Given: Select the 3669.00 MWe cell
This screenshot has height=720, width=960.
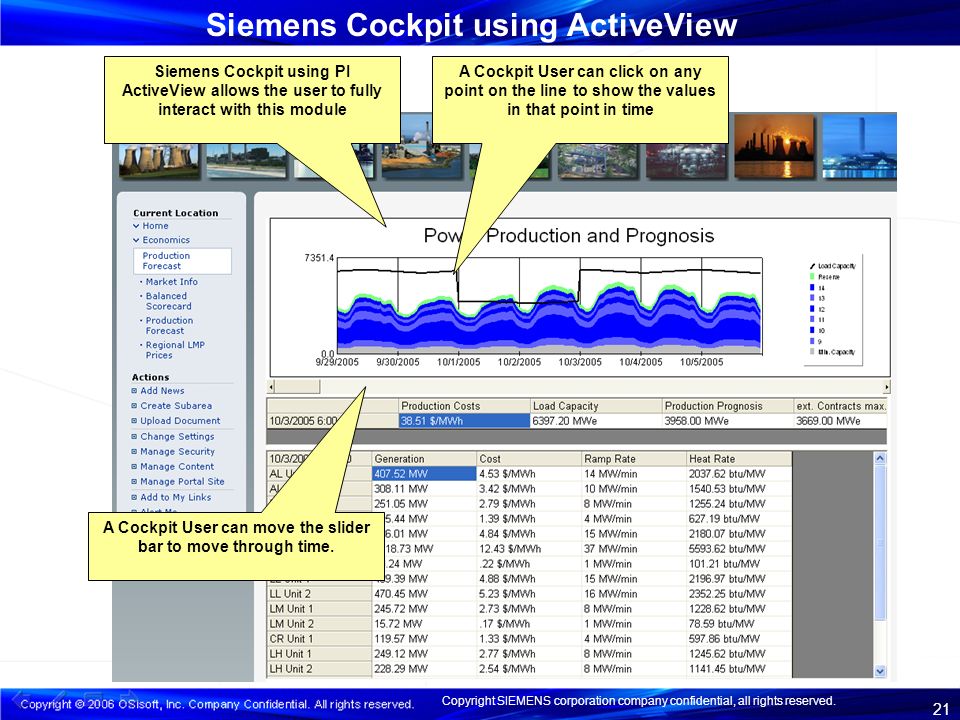Looking at the screenshot, I should (x=841, y=421).
